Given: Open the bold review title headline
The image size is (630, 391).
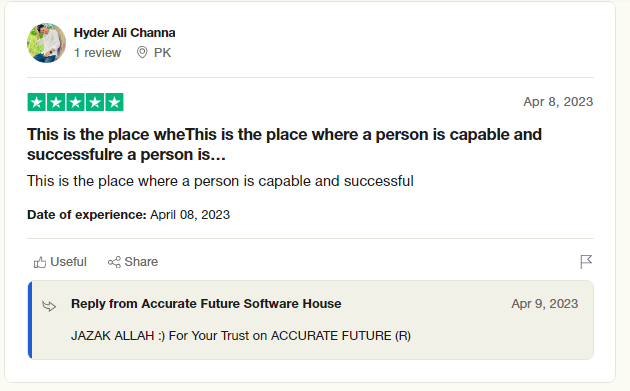Looking at the screenshot, I should point(284,144).
